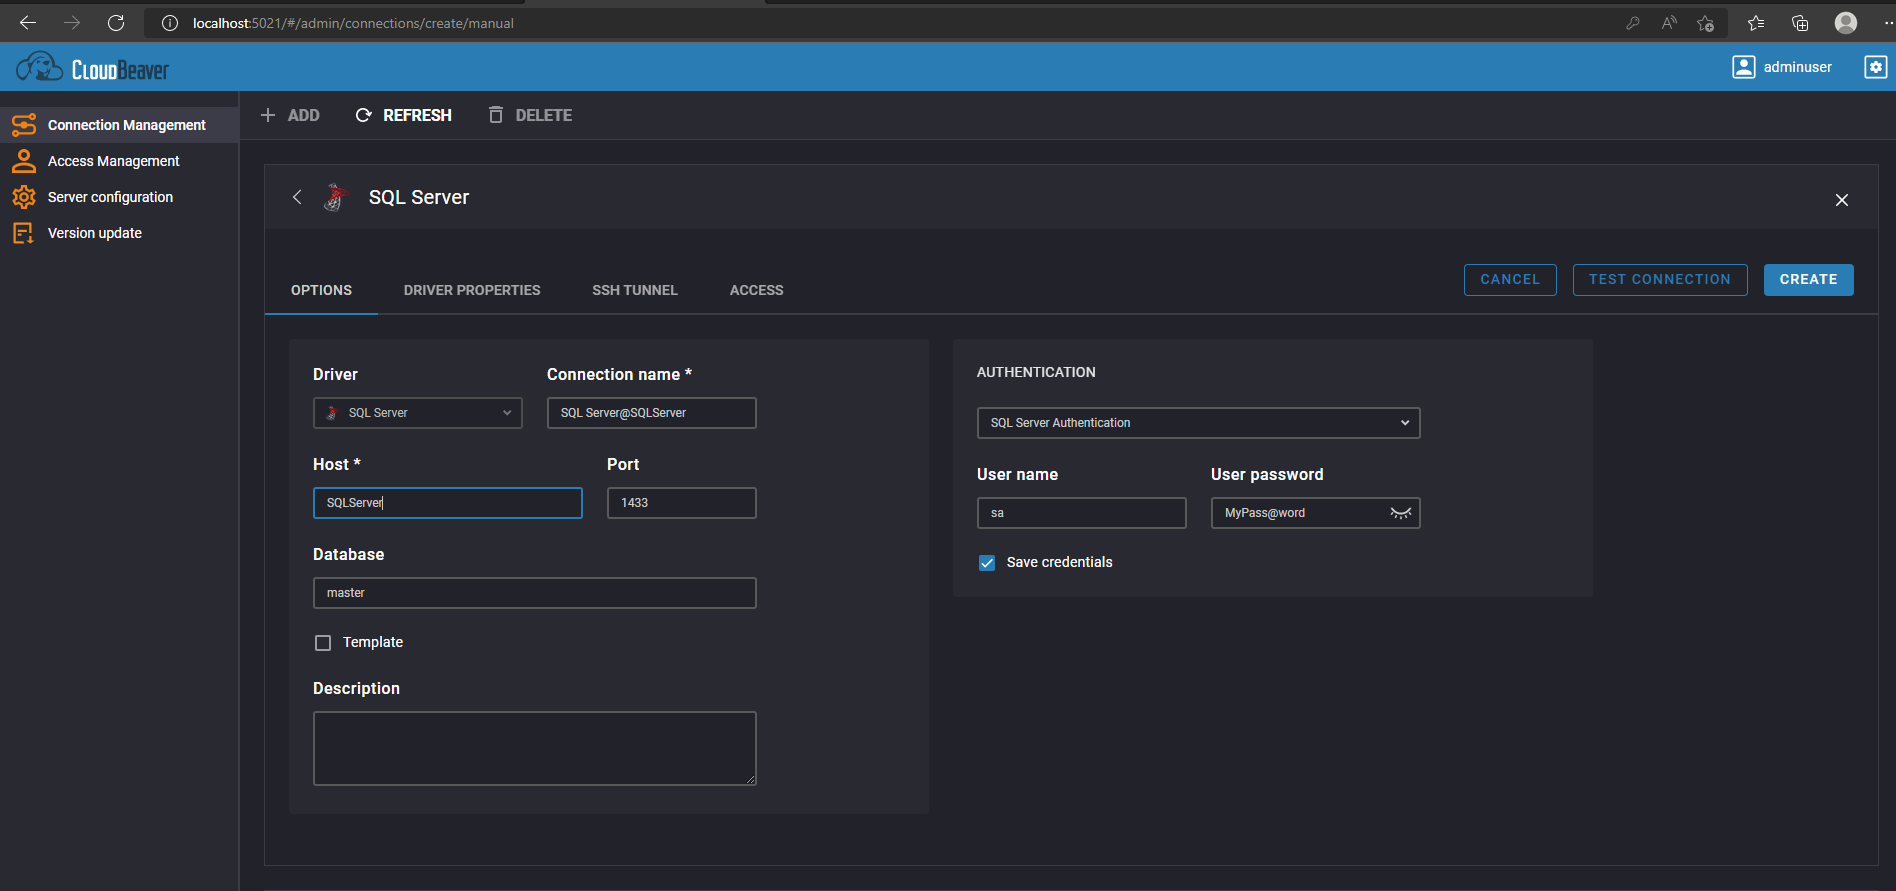Image resolution: width=1896 pixels, height=891 pixels.
Task: Open the browser more options menu
Action: [x=1888, y=23]
